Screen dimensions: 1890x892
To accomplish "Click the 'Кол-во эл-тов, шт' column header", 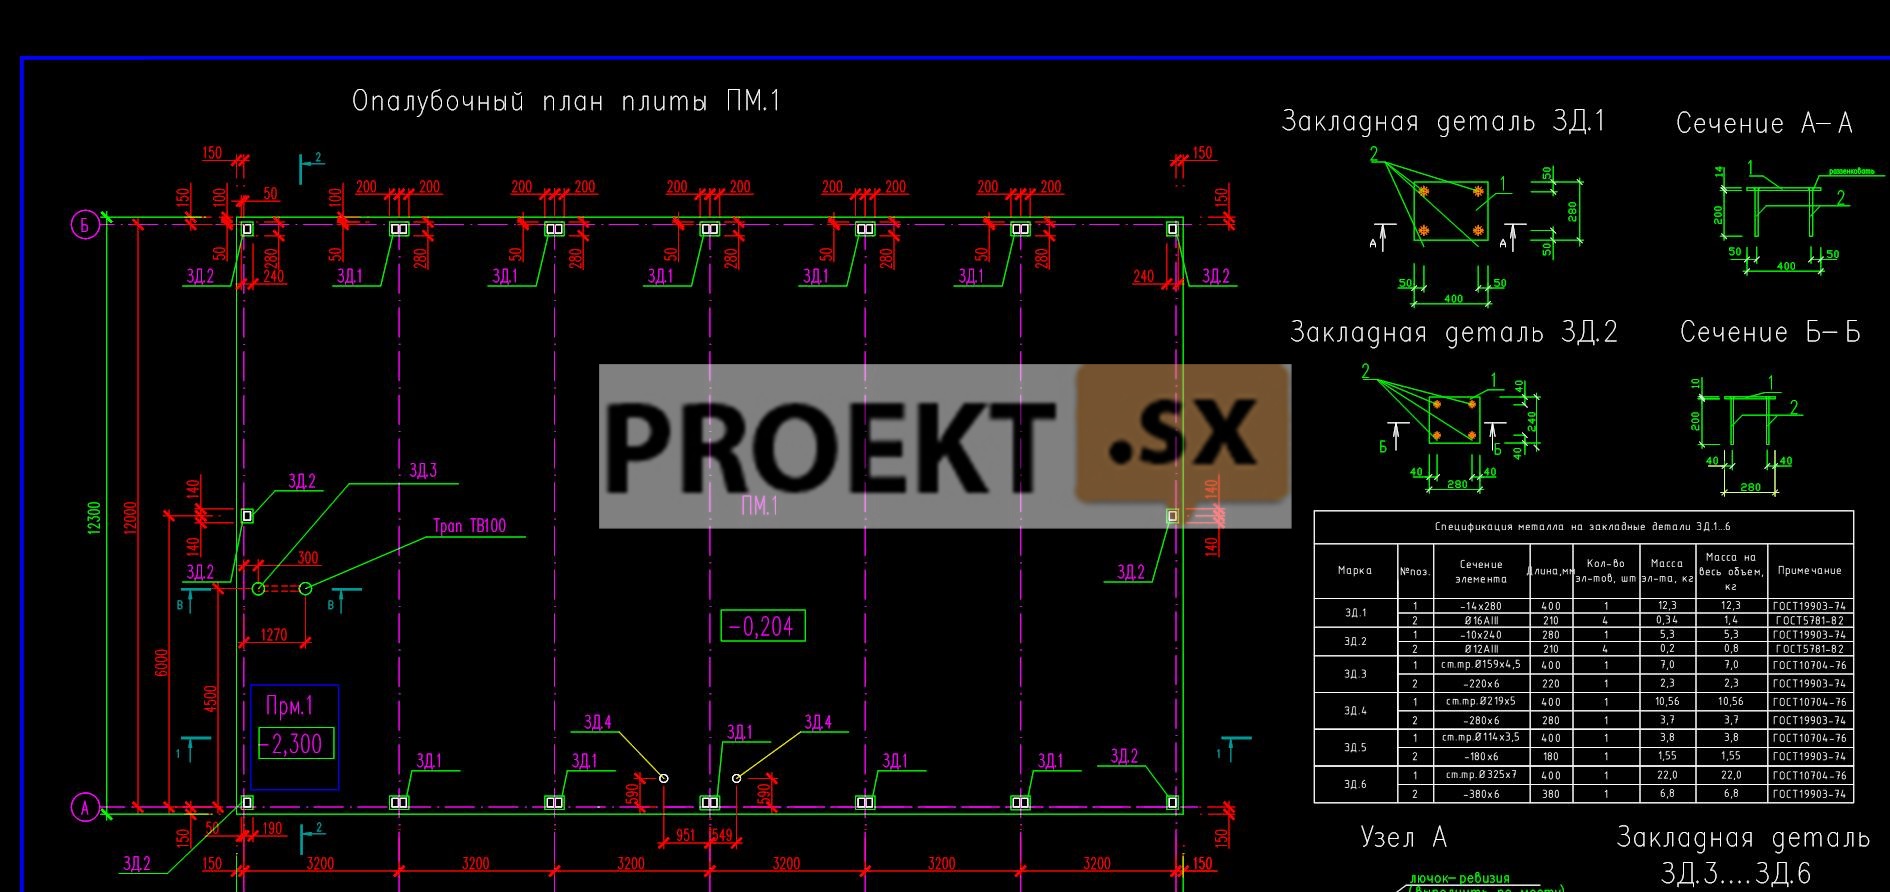I will [1605, 571].
